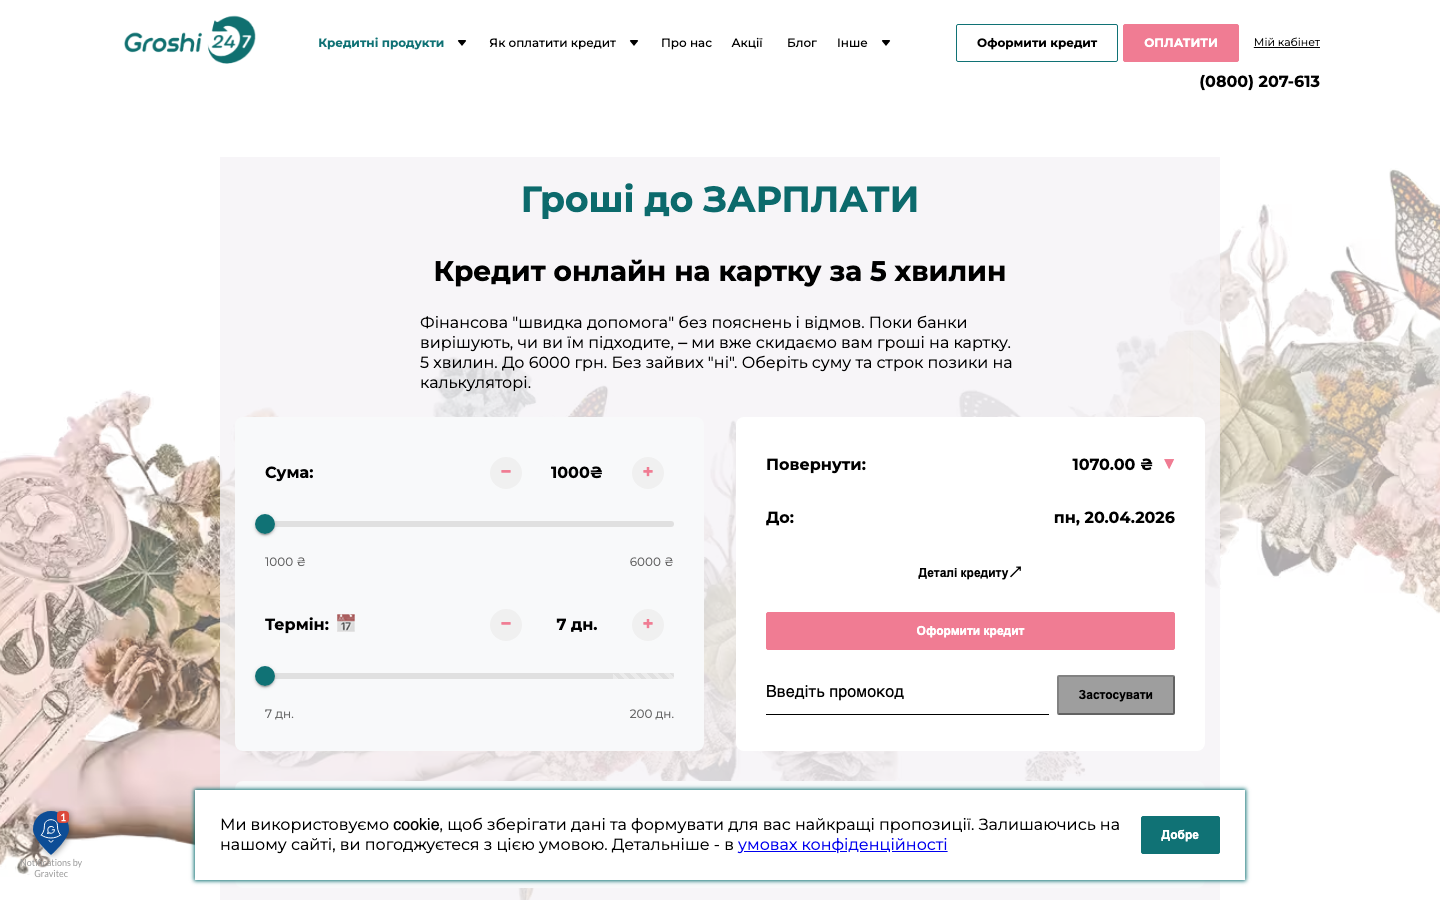The image size is (1440, 900).
Task: Increase the loan term with the plus icon
Action: tap(647, 625)
